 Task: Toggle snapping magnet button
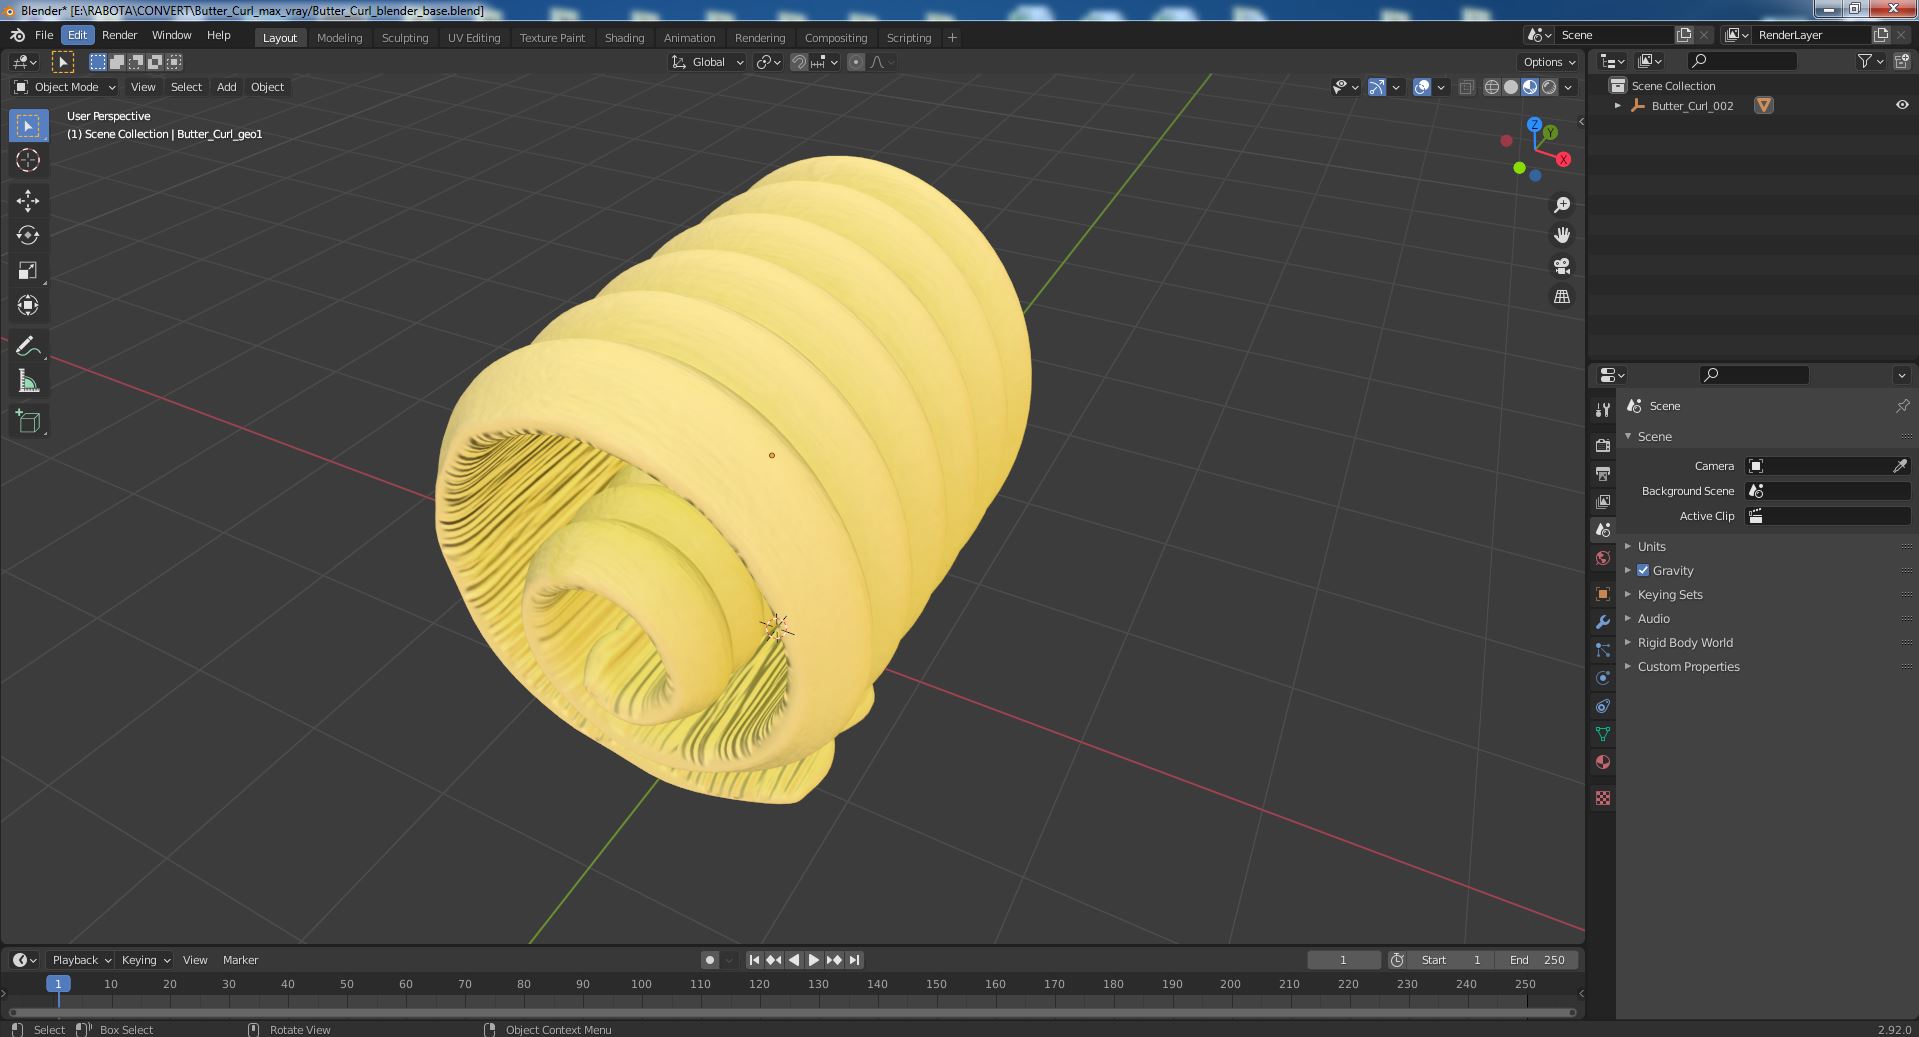pyautogui.click(x=799, y=62)
